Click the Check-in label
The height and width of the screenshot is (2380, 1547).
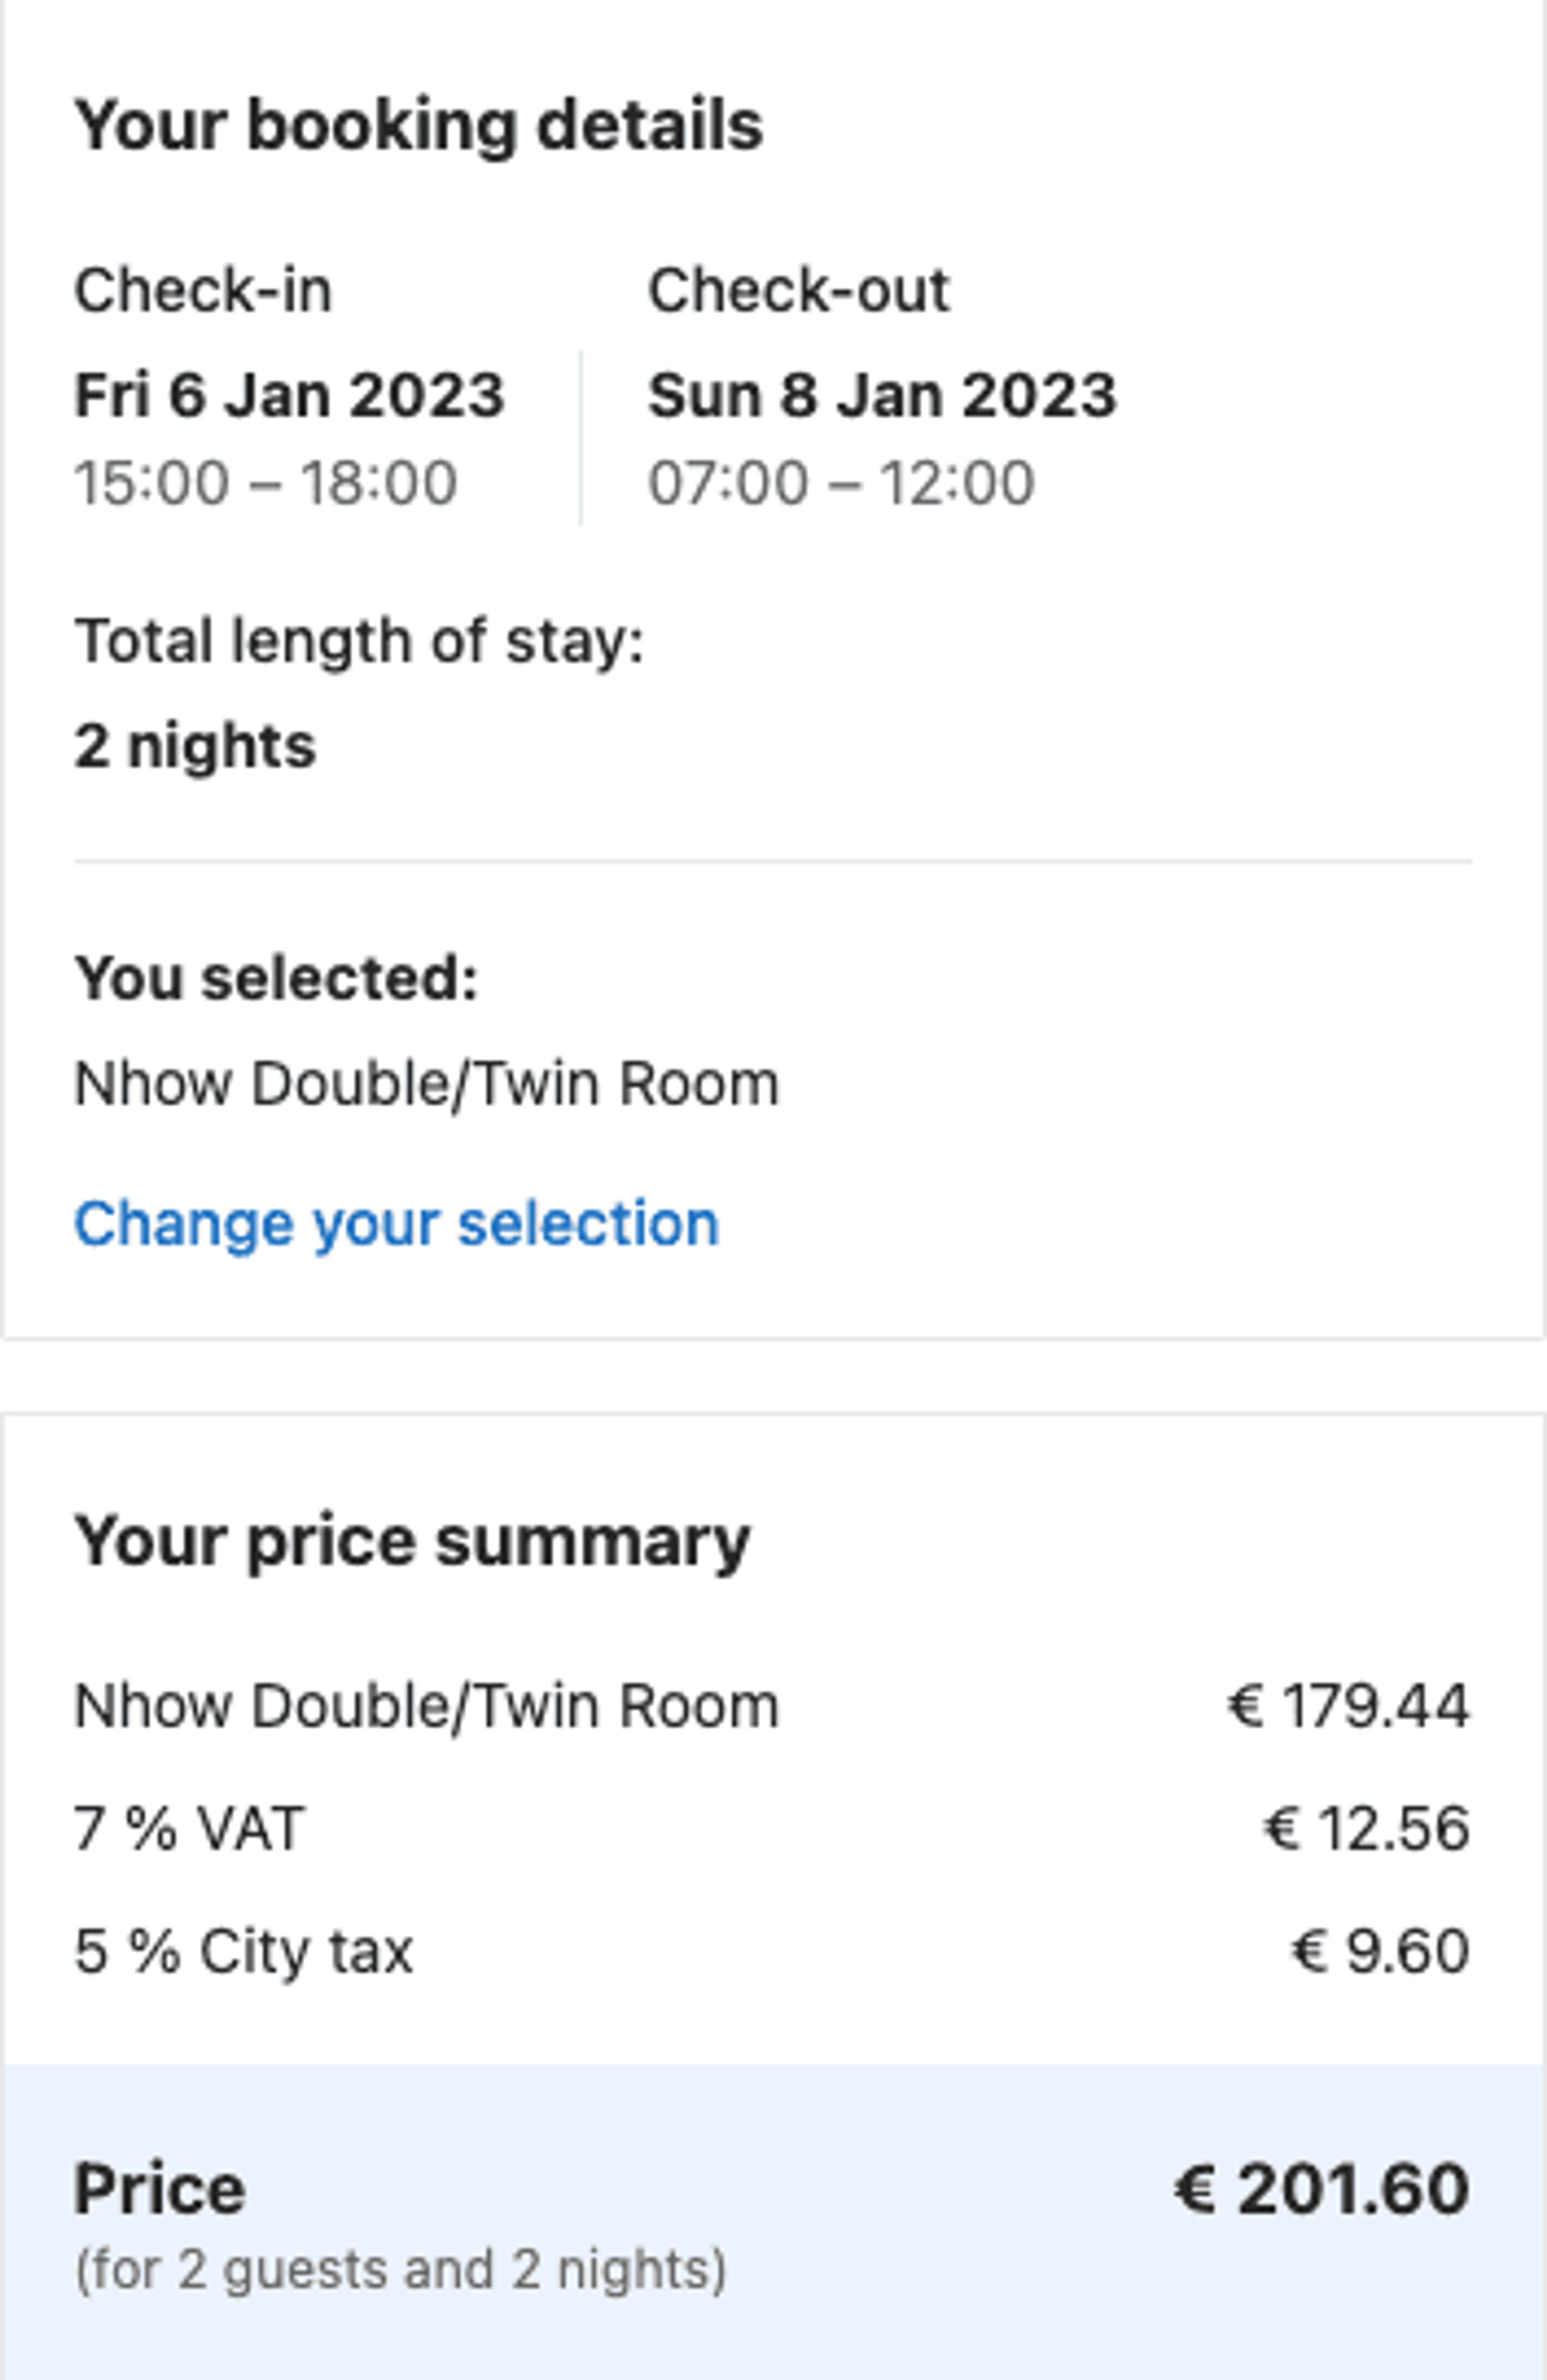(x=203, y=291)
